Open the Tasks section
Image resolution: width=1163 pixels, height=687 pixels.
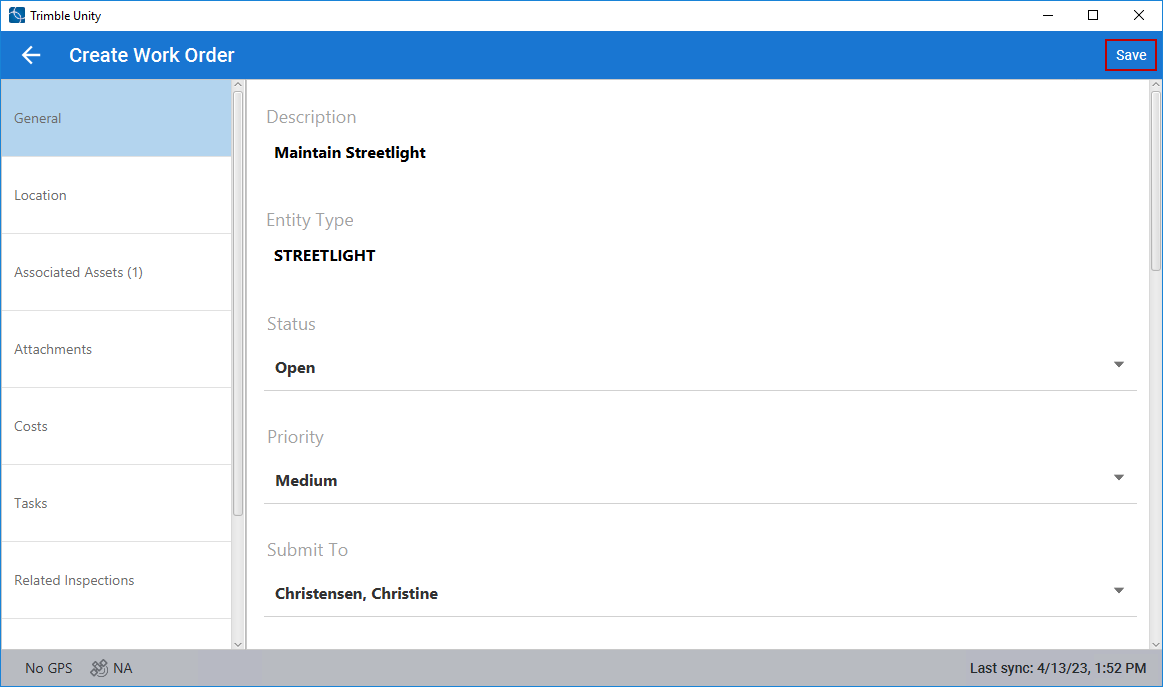[x=116, y=503]
